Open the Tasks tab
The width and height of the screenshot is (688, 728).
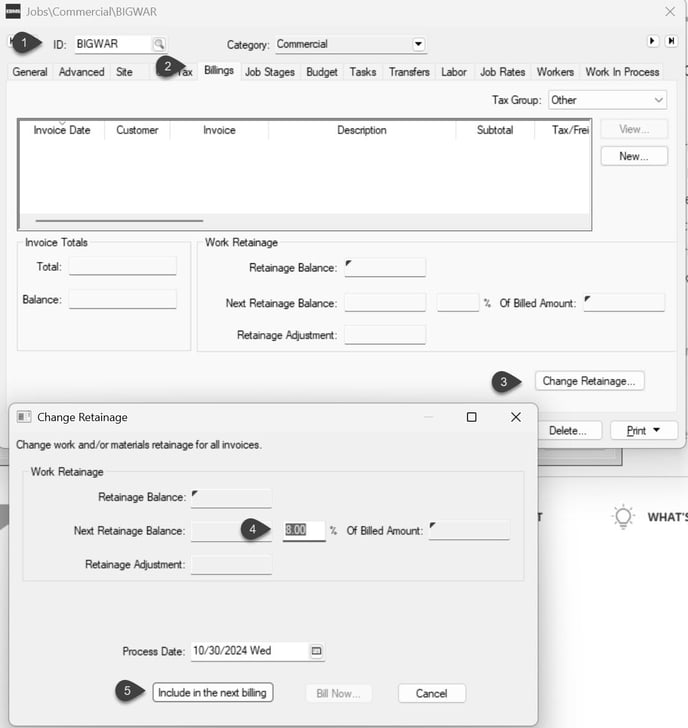[x=363, y=72]
